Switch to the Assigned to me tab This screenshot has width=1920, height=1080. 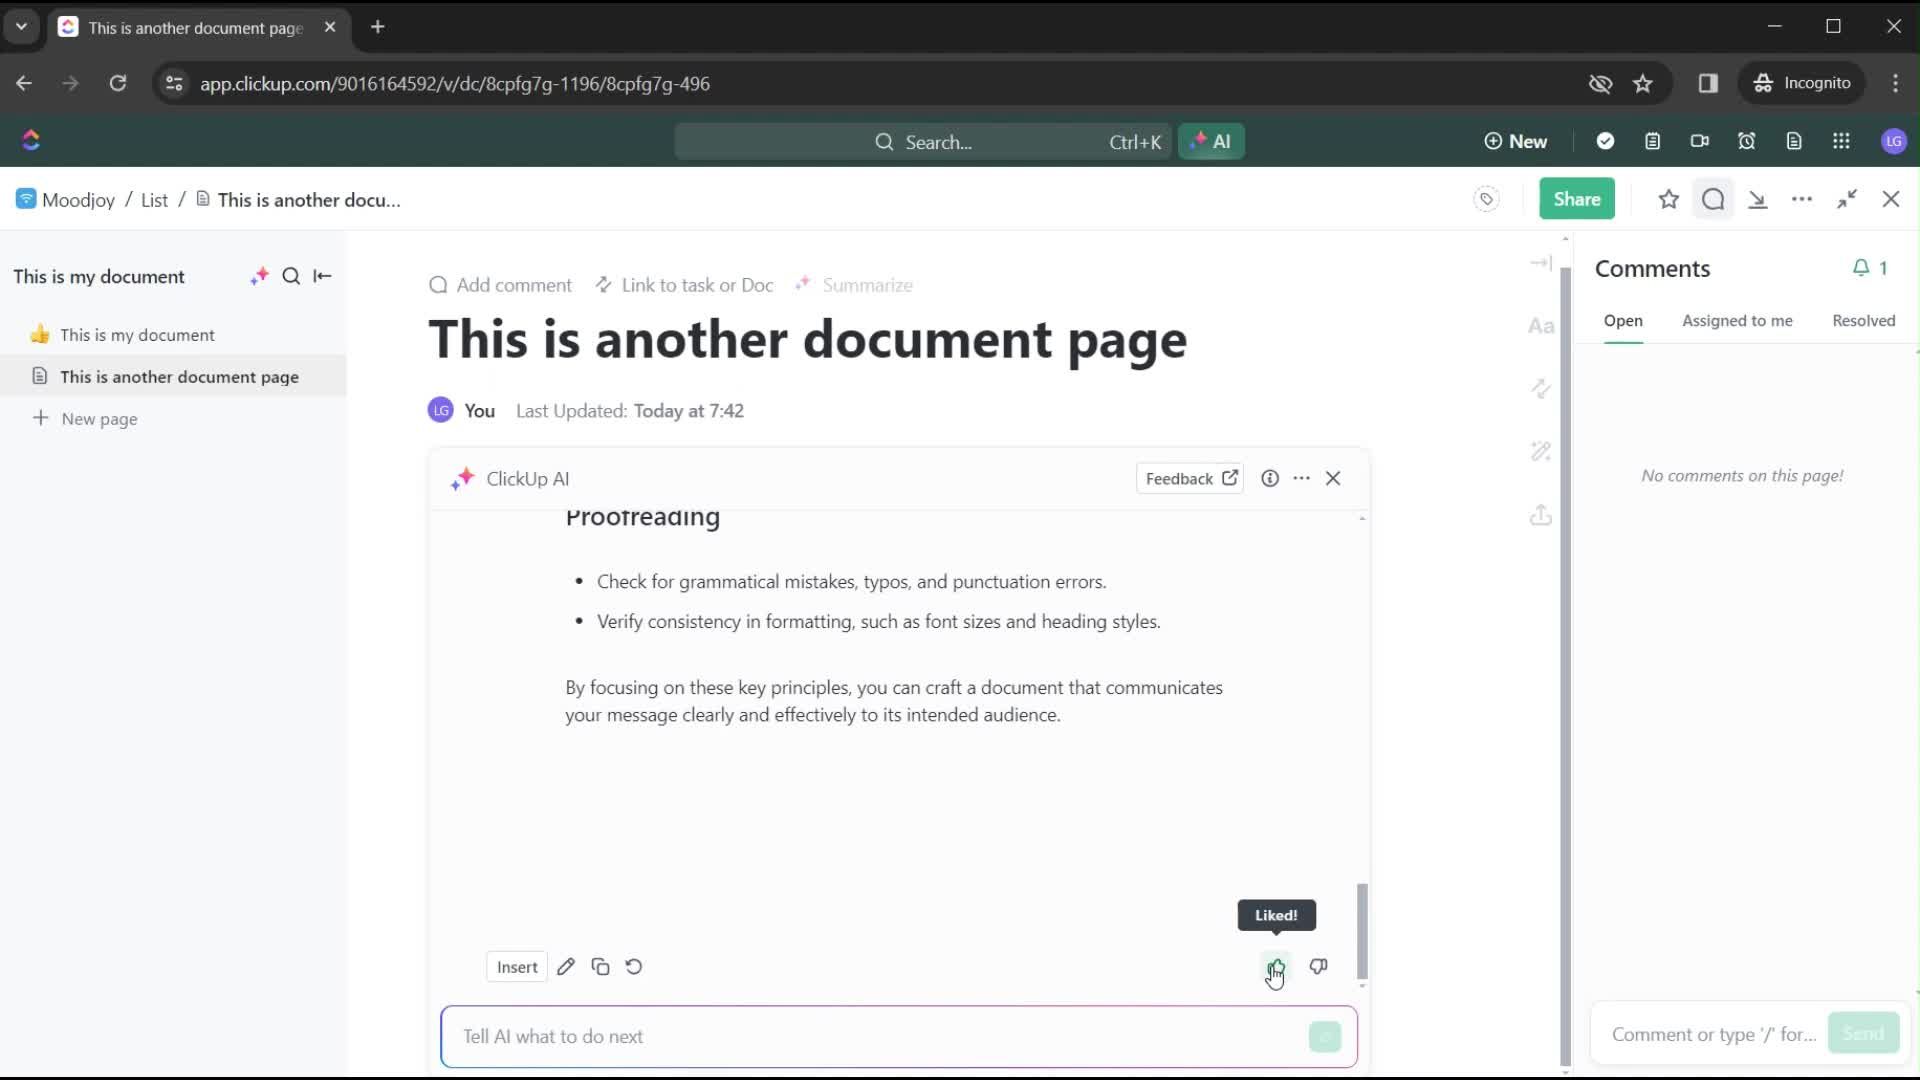click(x=1737, y=319)
